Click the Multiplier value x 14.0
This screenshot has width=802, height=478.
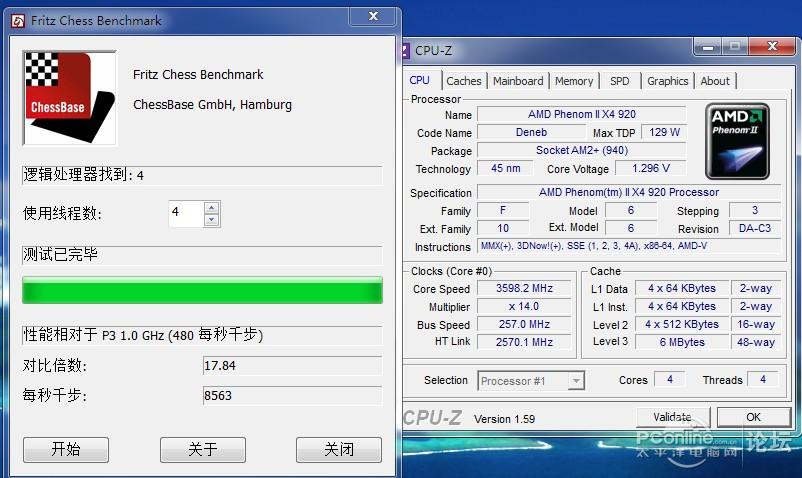(524, 306)
